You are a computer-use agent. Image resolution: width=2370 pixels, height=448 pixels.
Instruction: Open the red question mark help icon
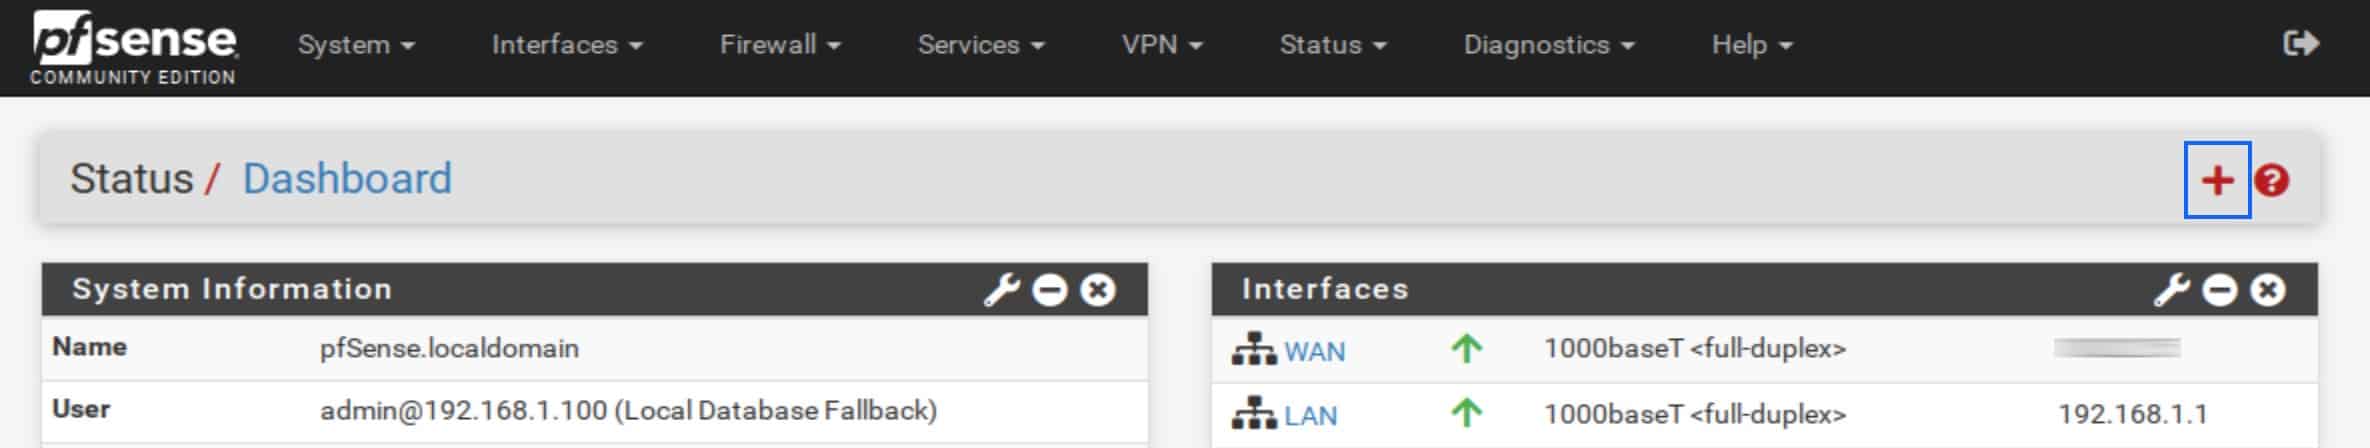[2272, 180]
